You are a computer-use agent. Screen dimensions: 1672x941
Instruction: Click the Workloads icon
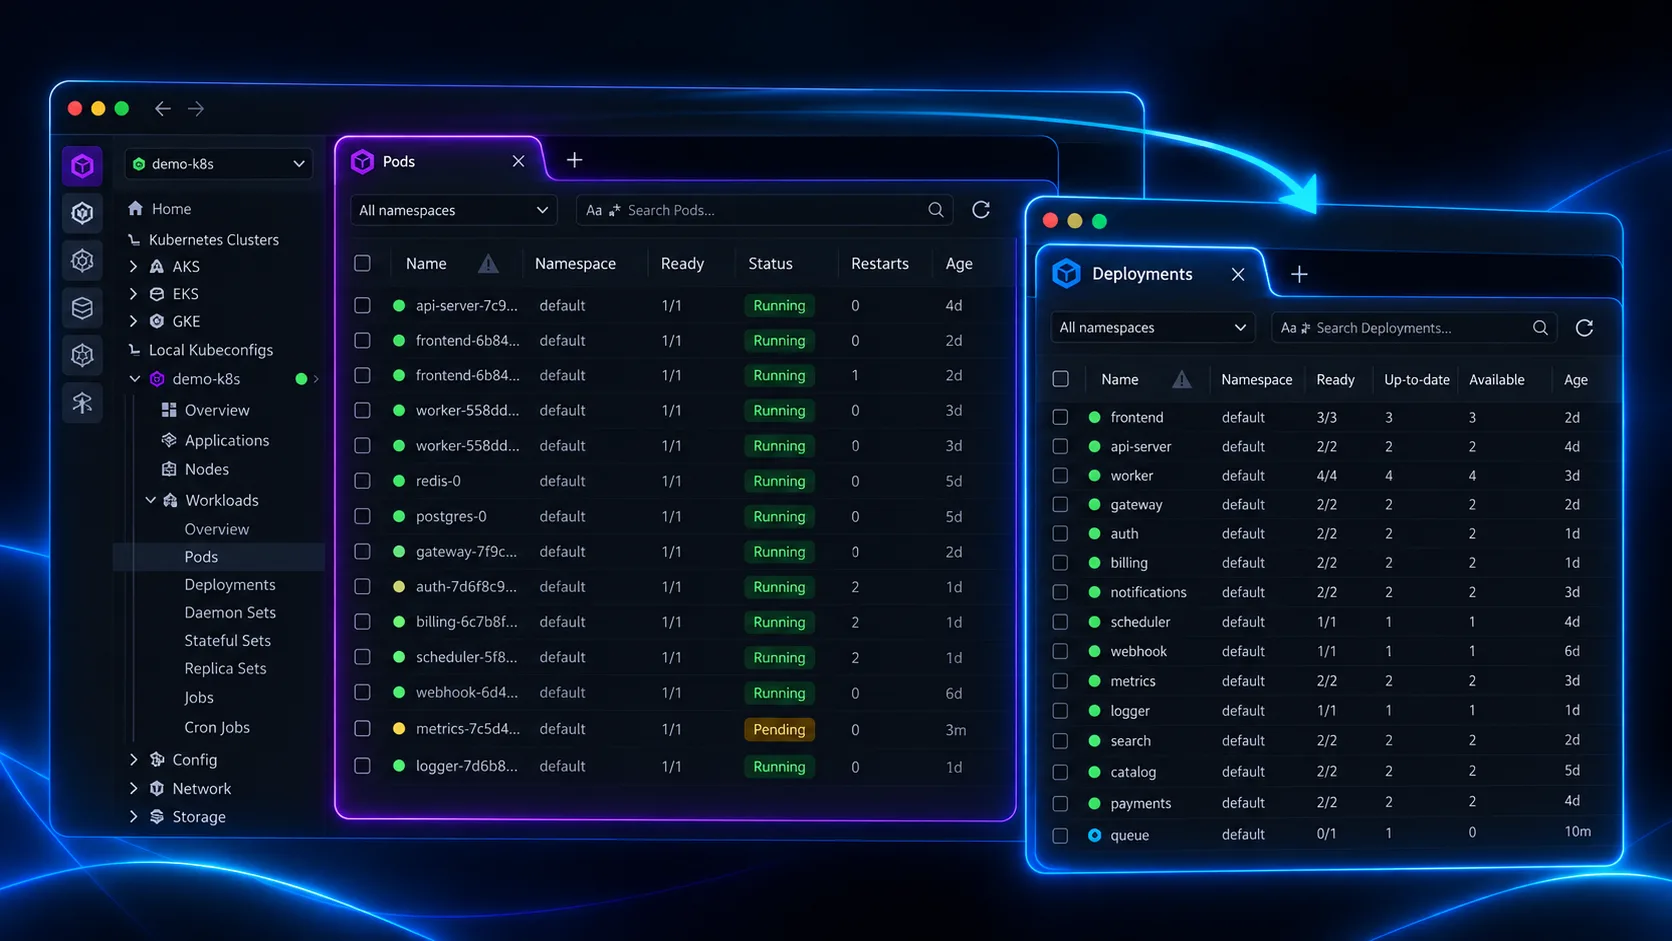click(x=170, y=500)
